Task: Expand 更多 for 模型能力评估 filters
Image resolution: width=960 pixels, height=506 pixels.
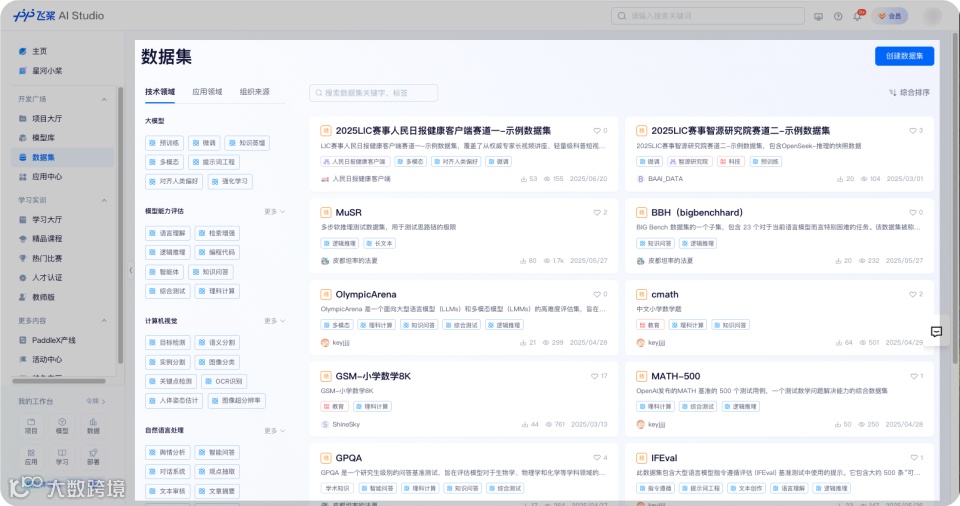Action: click(275, 211)
